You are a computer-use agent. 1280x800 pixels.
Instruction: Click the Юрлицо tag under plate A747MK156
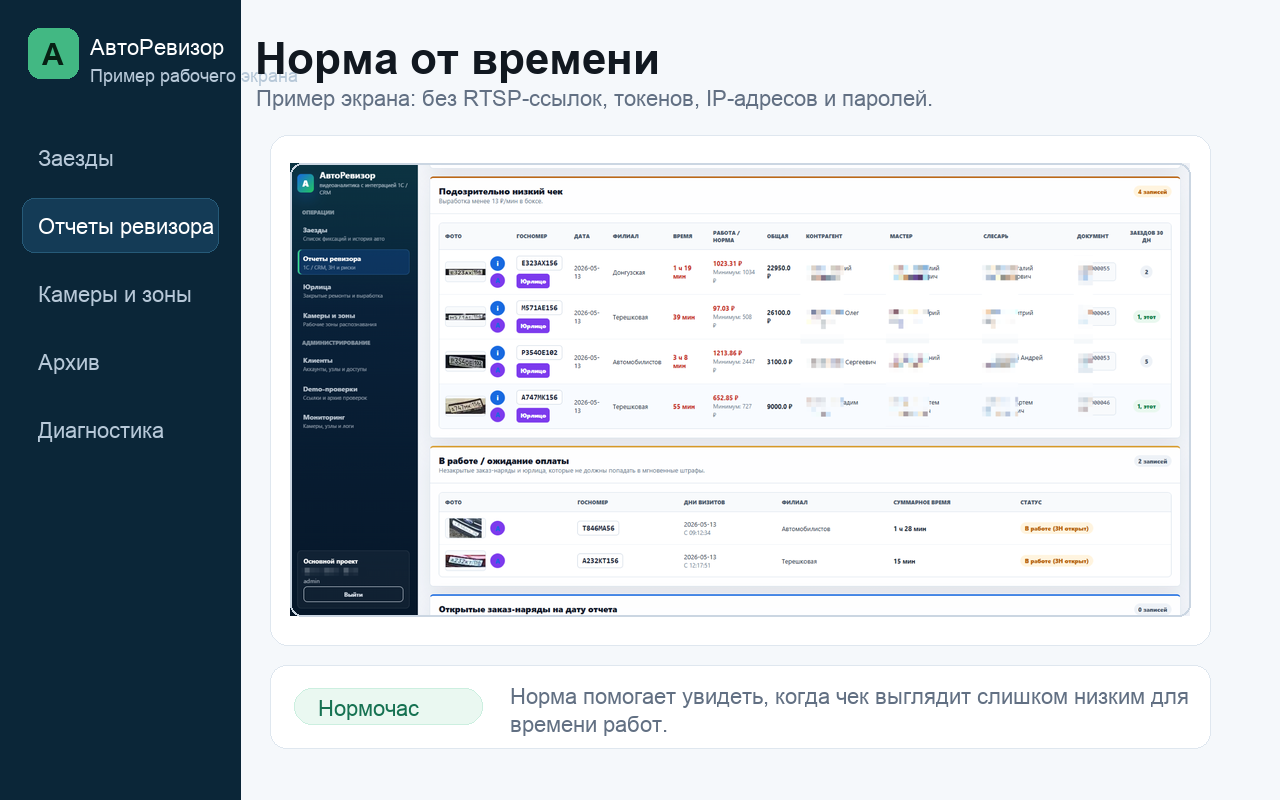tap(533, 416)
